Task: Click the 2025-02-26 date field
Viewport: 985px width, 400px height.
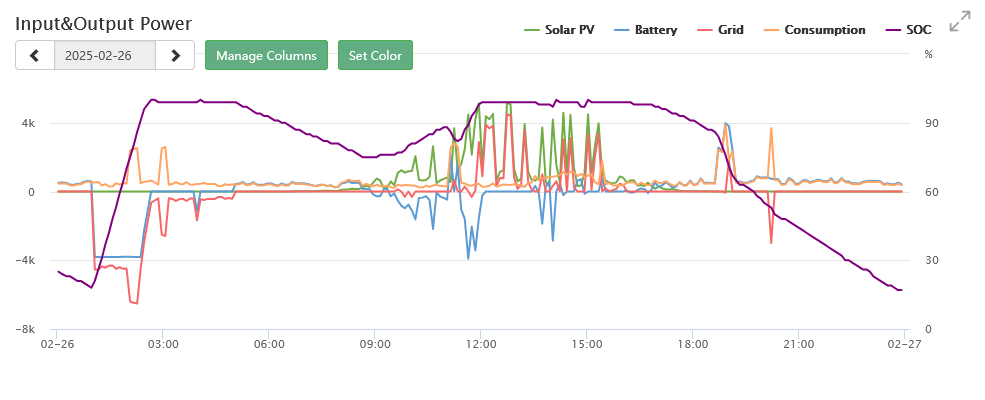Action: [104, 56]
